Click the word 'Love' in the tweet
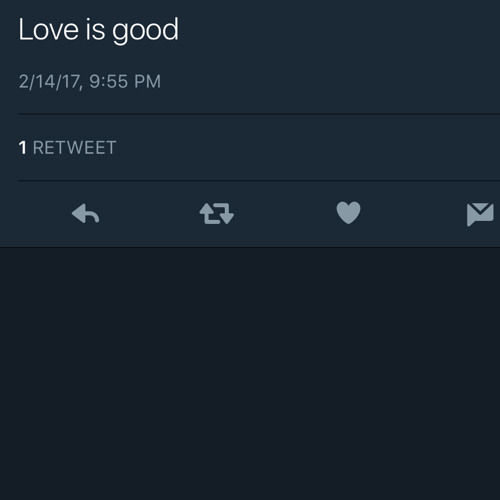 48,30
